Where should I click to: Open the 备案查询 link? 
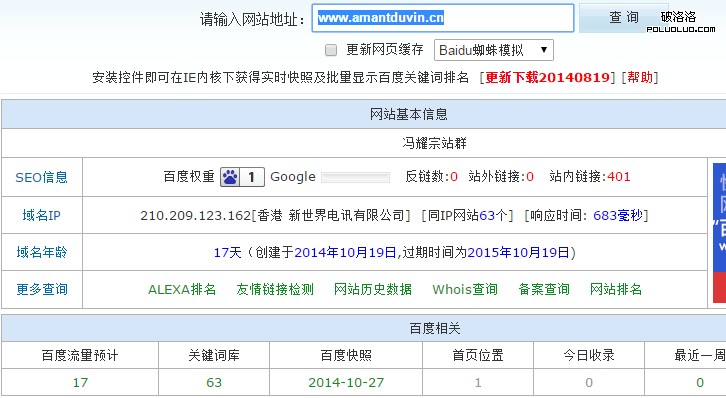[544, 290]
